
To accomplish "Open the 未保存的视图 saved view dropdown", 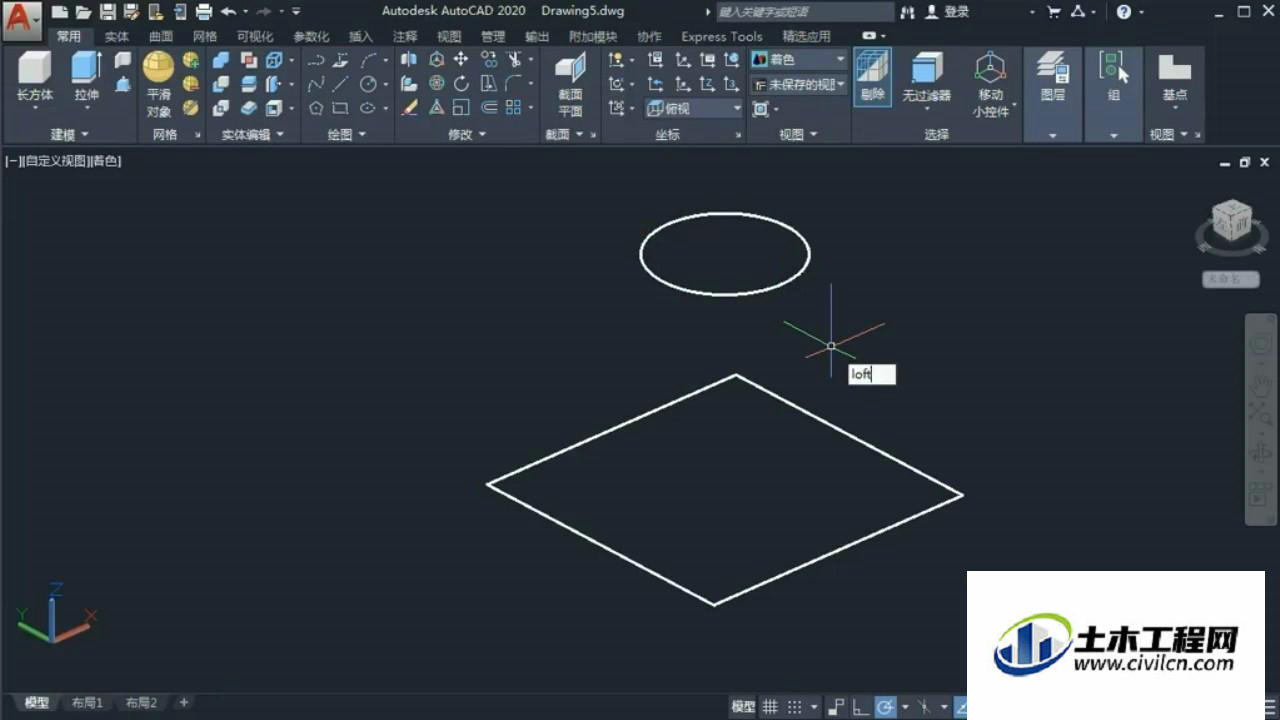I will pyautogui.click(x=799, y=85).
